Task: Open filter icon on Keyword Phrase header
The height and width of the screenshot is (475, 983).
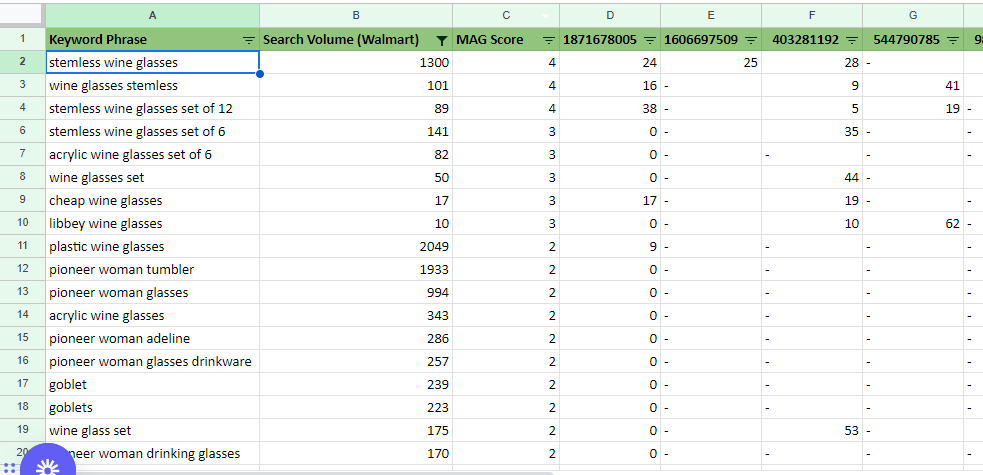Action: (x=249, y=40)
